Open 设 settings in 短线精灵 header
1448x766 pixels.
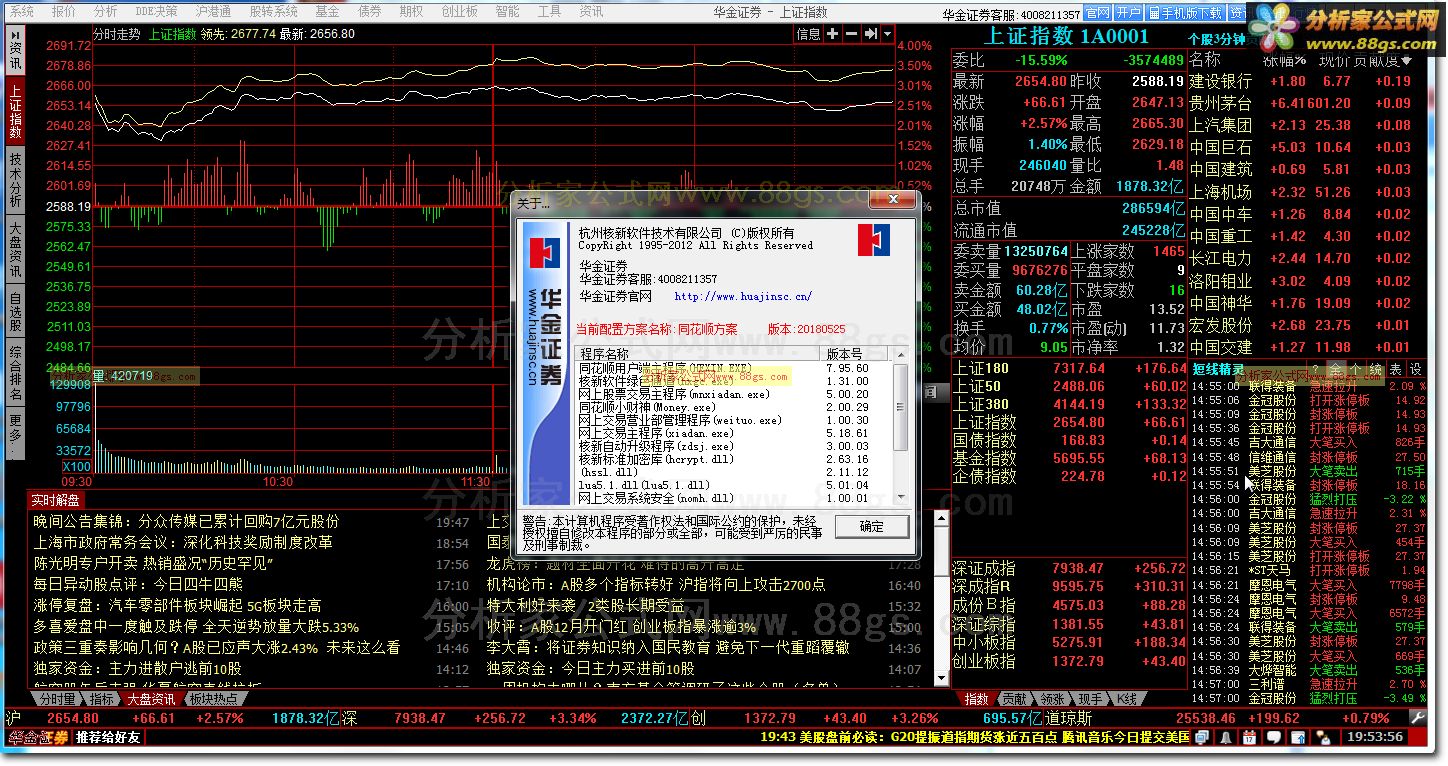[1414, 370]
